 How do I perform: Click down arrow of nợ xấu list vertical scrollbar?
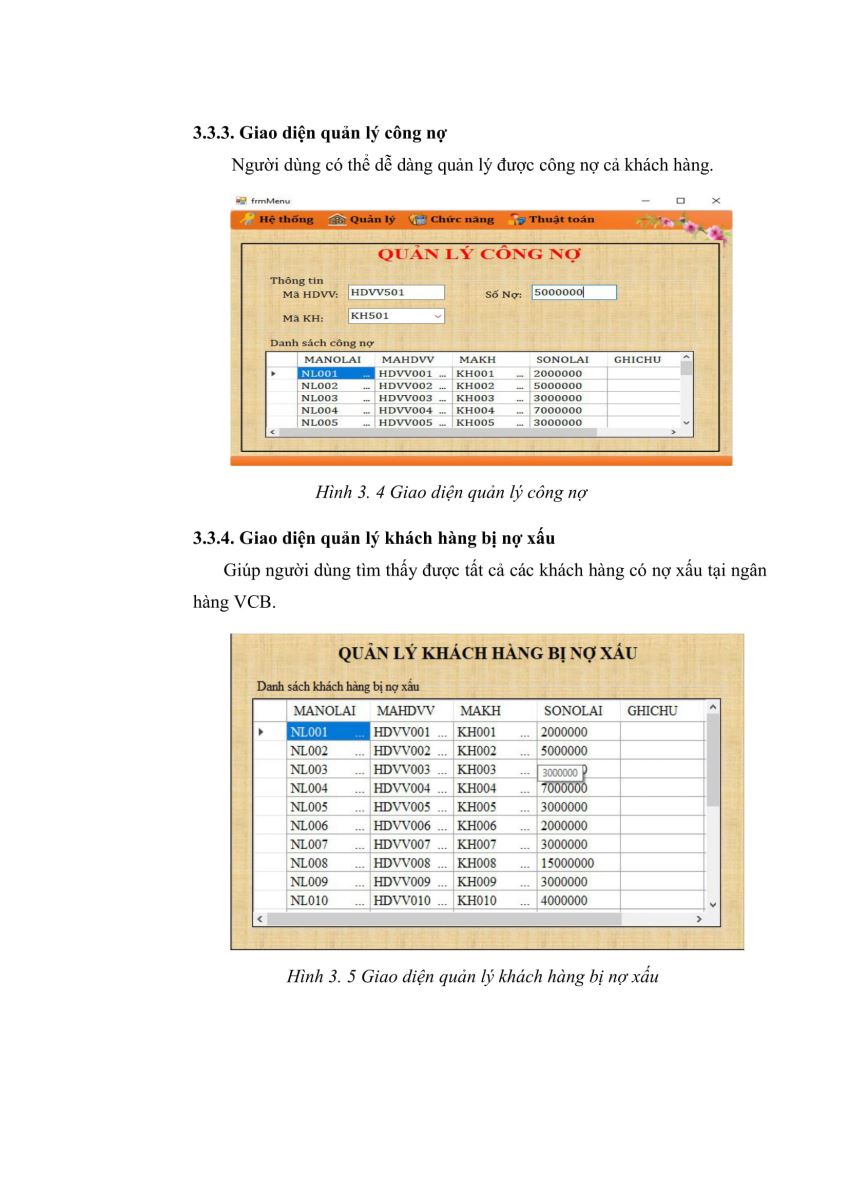pyautogui.click(x=712, y=904)
